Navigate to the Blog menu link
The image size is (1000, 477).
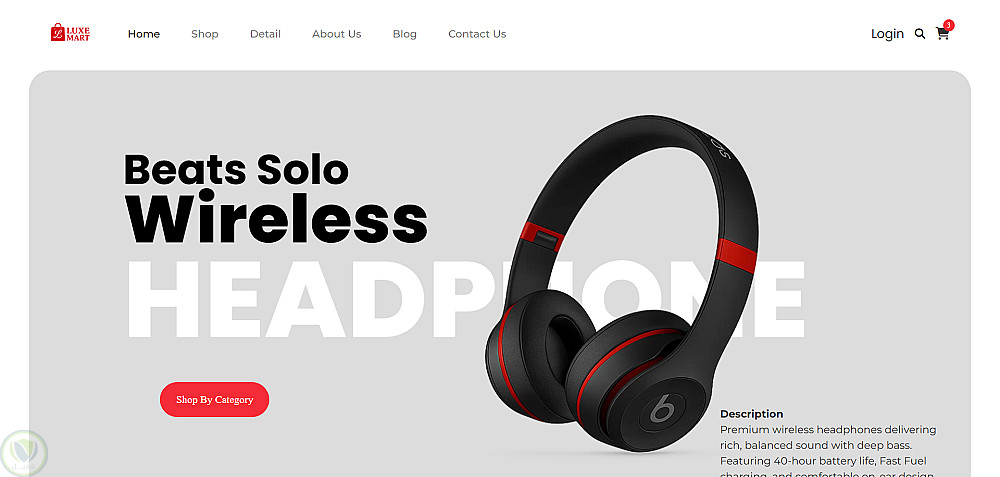[404, 34]
